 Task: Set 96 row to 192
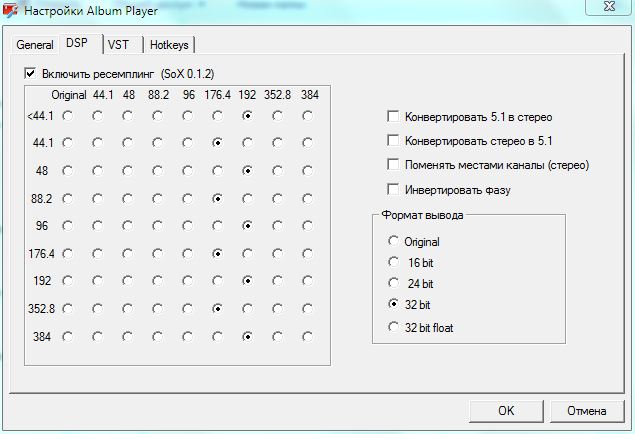(x=247, y=226)
